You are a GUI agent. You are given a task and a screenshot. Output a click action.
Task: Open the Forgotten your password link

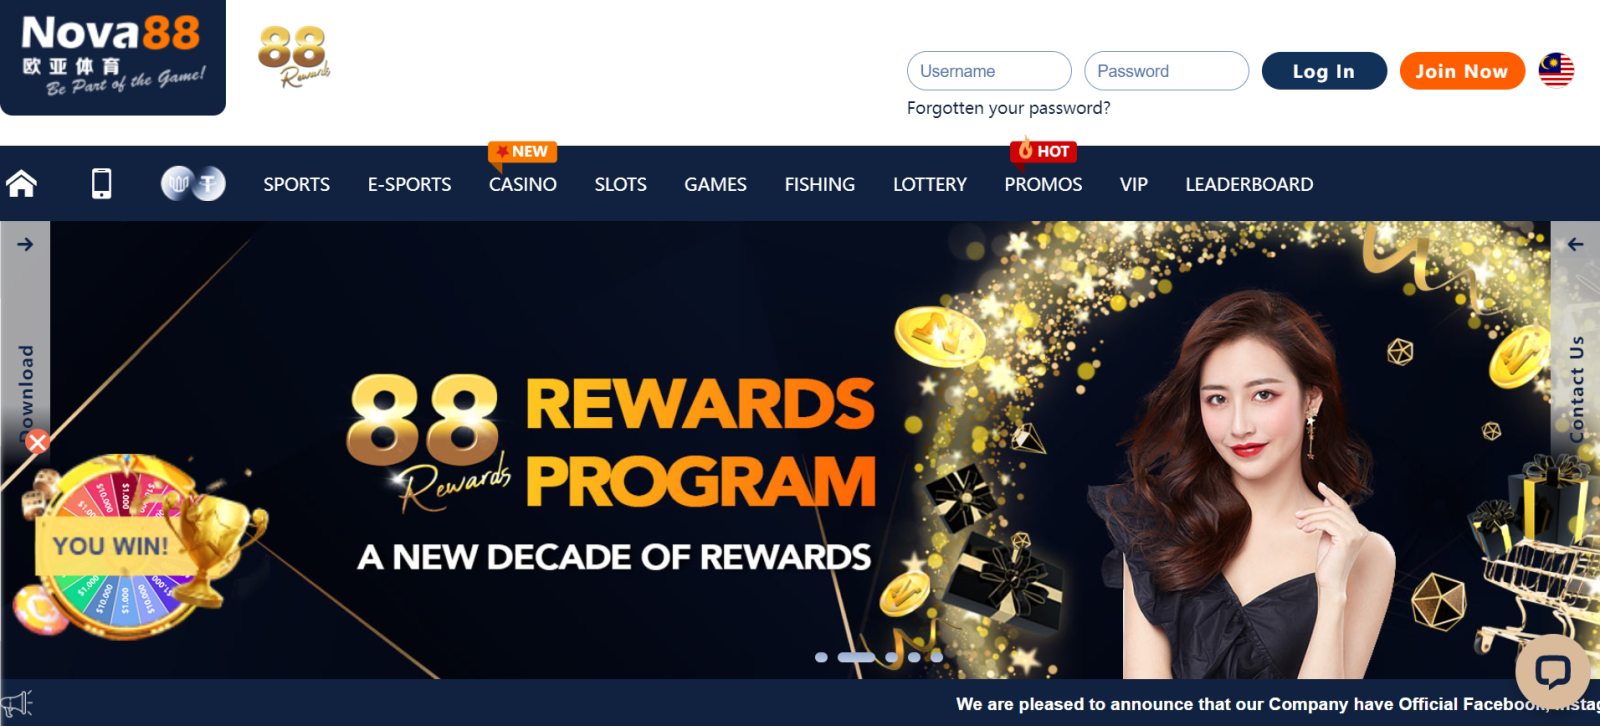point(1008,108)
